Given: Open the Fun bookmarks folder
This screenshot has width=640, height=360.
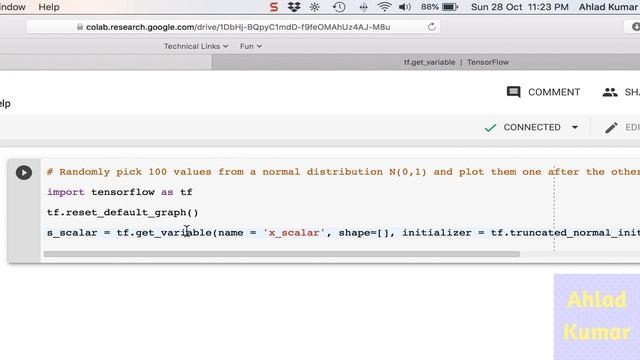Looking at the screenshot, I should pos(251,46).
